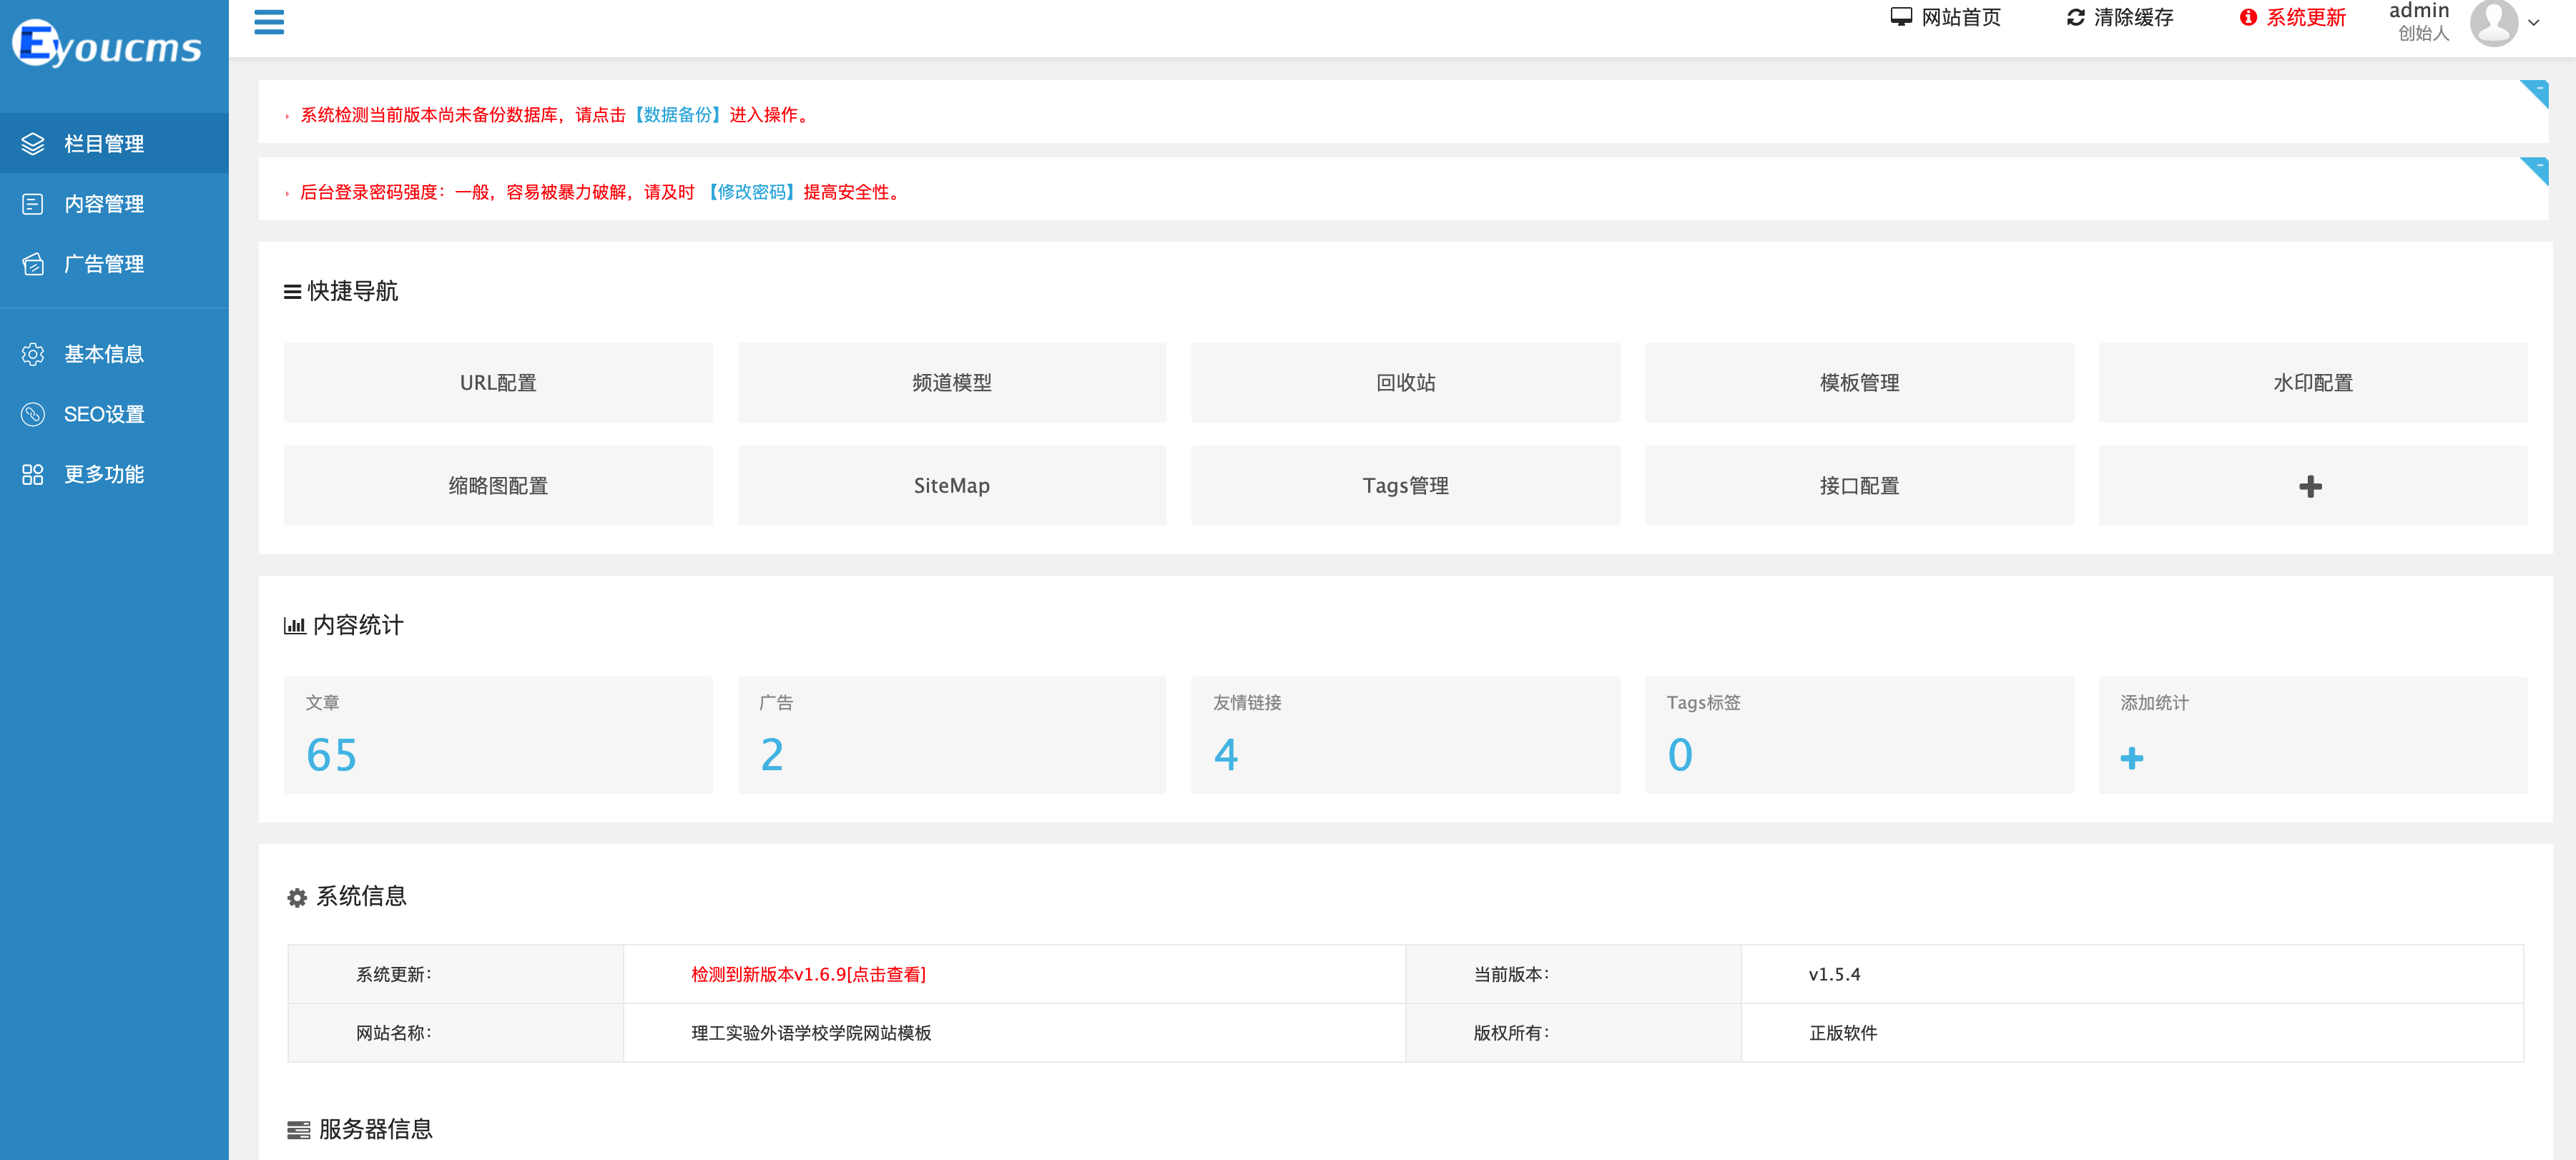Open the 友情链接 statistics card showing 4

click(x=1405, y=735)
